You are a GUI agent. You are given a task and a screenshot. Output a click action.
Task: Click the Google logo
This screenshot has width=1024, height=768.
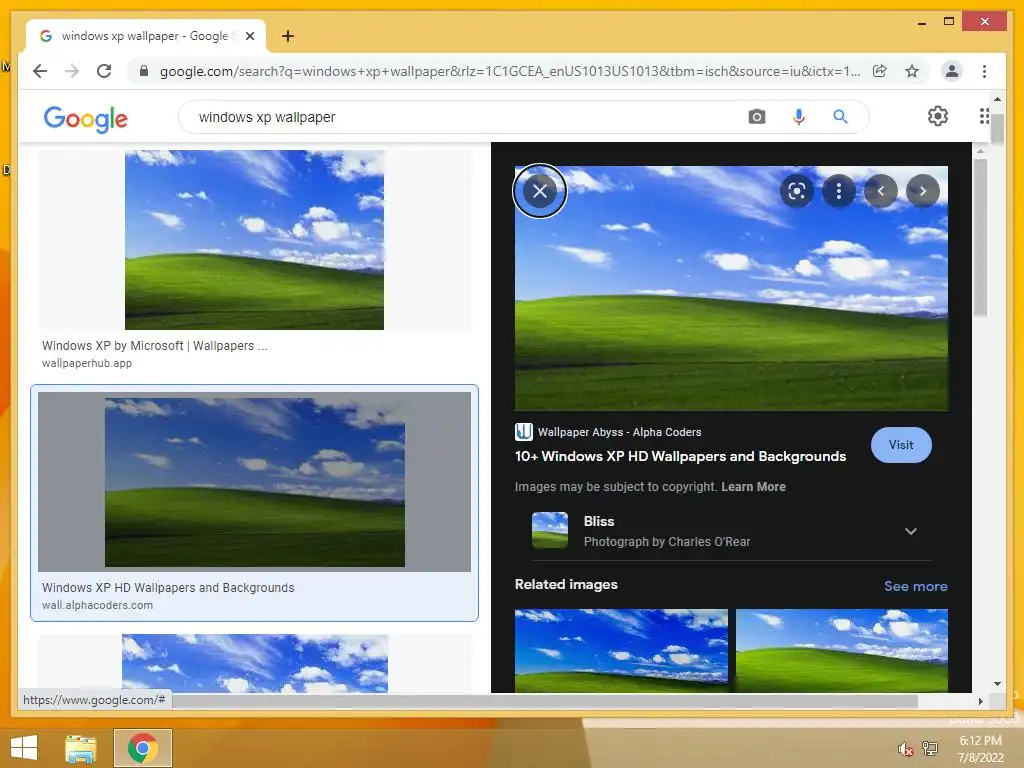(x=86, y=118)
